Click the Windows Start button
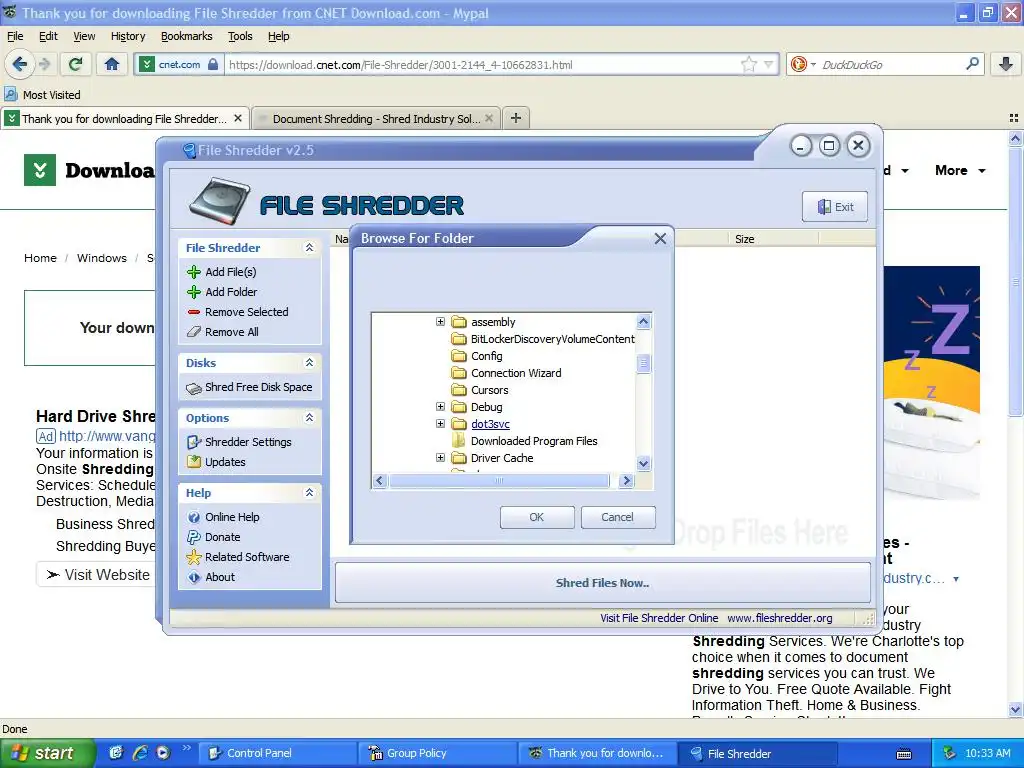 pyautogui.click(x=47, y=753)
